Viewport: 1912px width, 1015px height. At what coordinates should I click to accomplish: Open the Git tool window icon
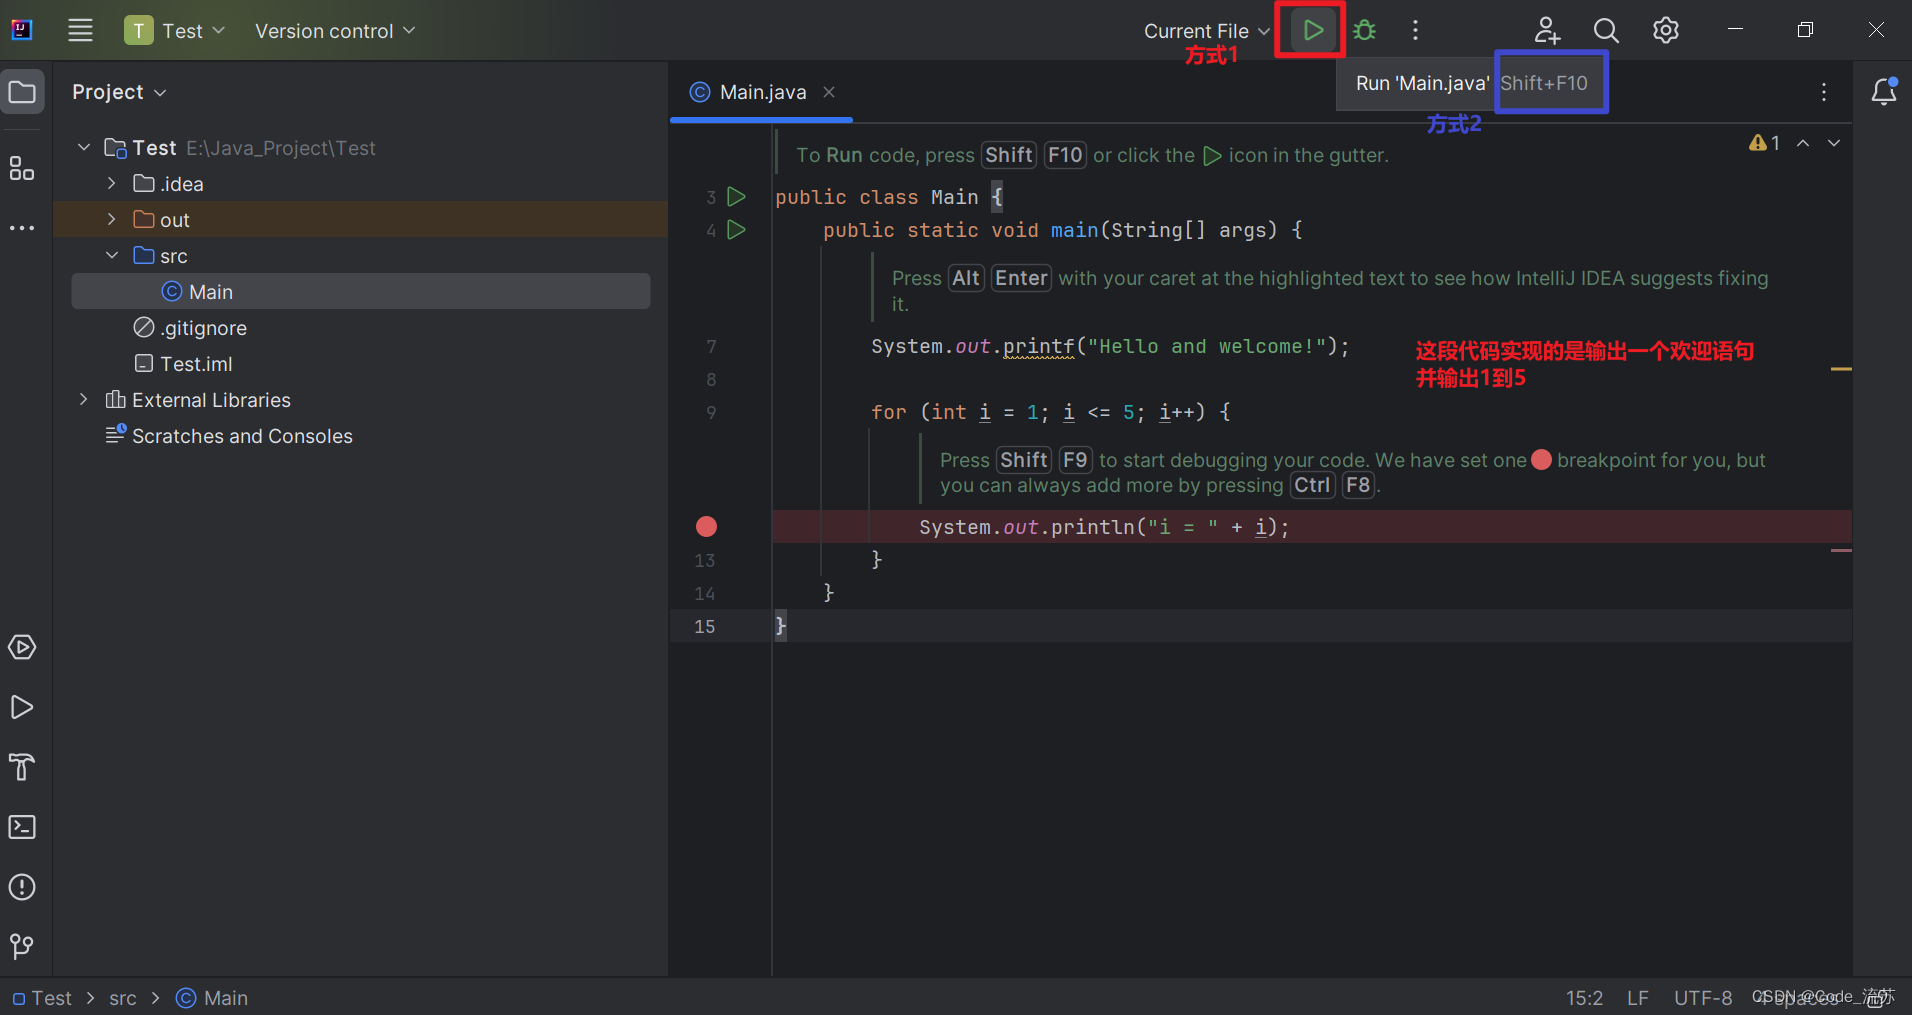22,946
